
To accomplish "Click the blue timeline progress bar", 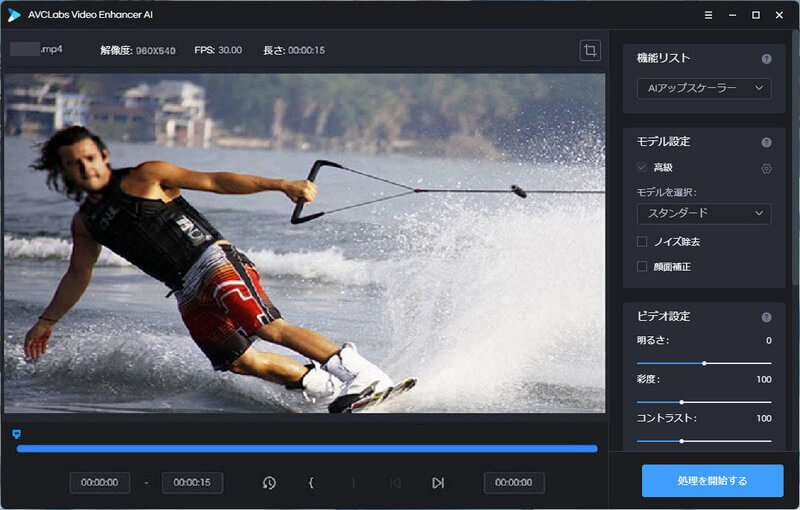I will 307,449.
